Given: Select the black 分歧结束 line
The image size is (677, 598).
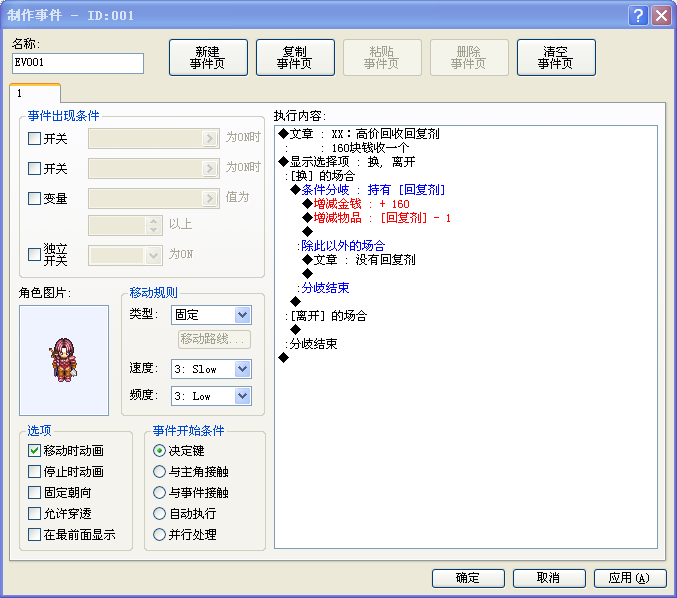Looking at the screenshot, I should click(311, 344).
